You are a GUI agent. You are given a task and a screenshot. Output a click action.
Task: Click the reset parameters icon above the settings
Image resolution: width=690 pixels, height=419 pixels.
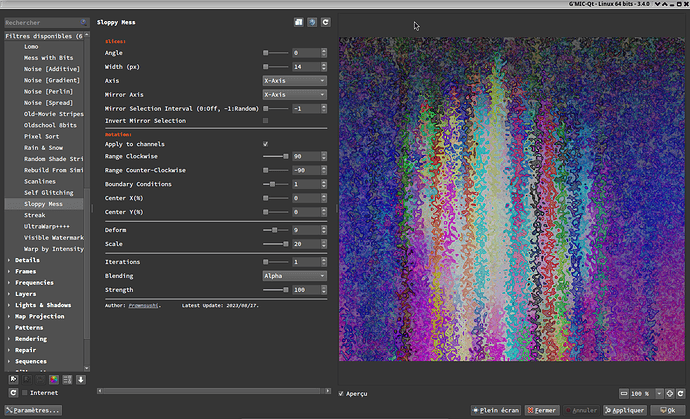[x=326, y=21]
